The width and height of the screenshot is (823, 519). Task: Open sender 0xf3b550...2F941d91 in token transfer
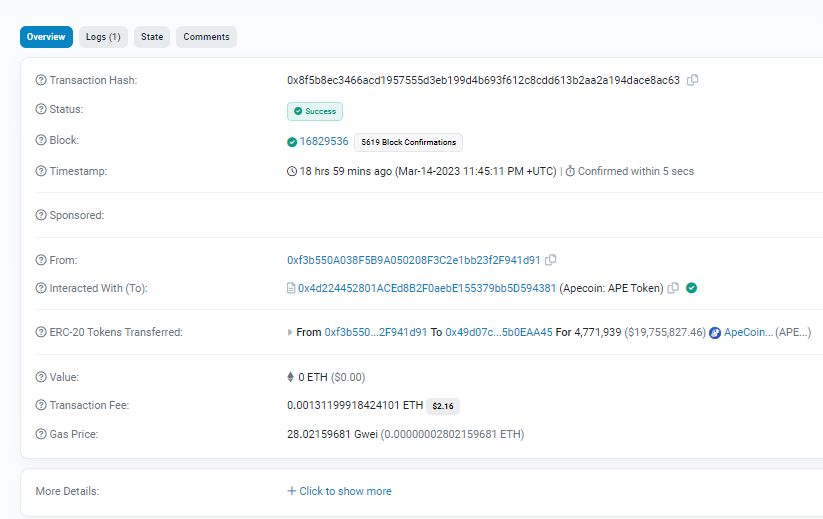click(x=376, y=332)
